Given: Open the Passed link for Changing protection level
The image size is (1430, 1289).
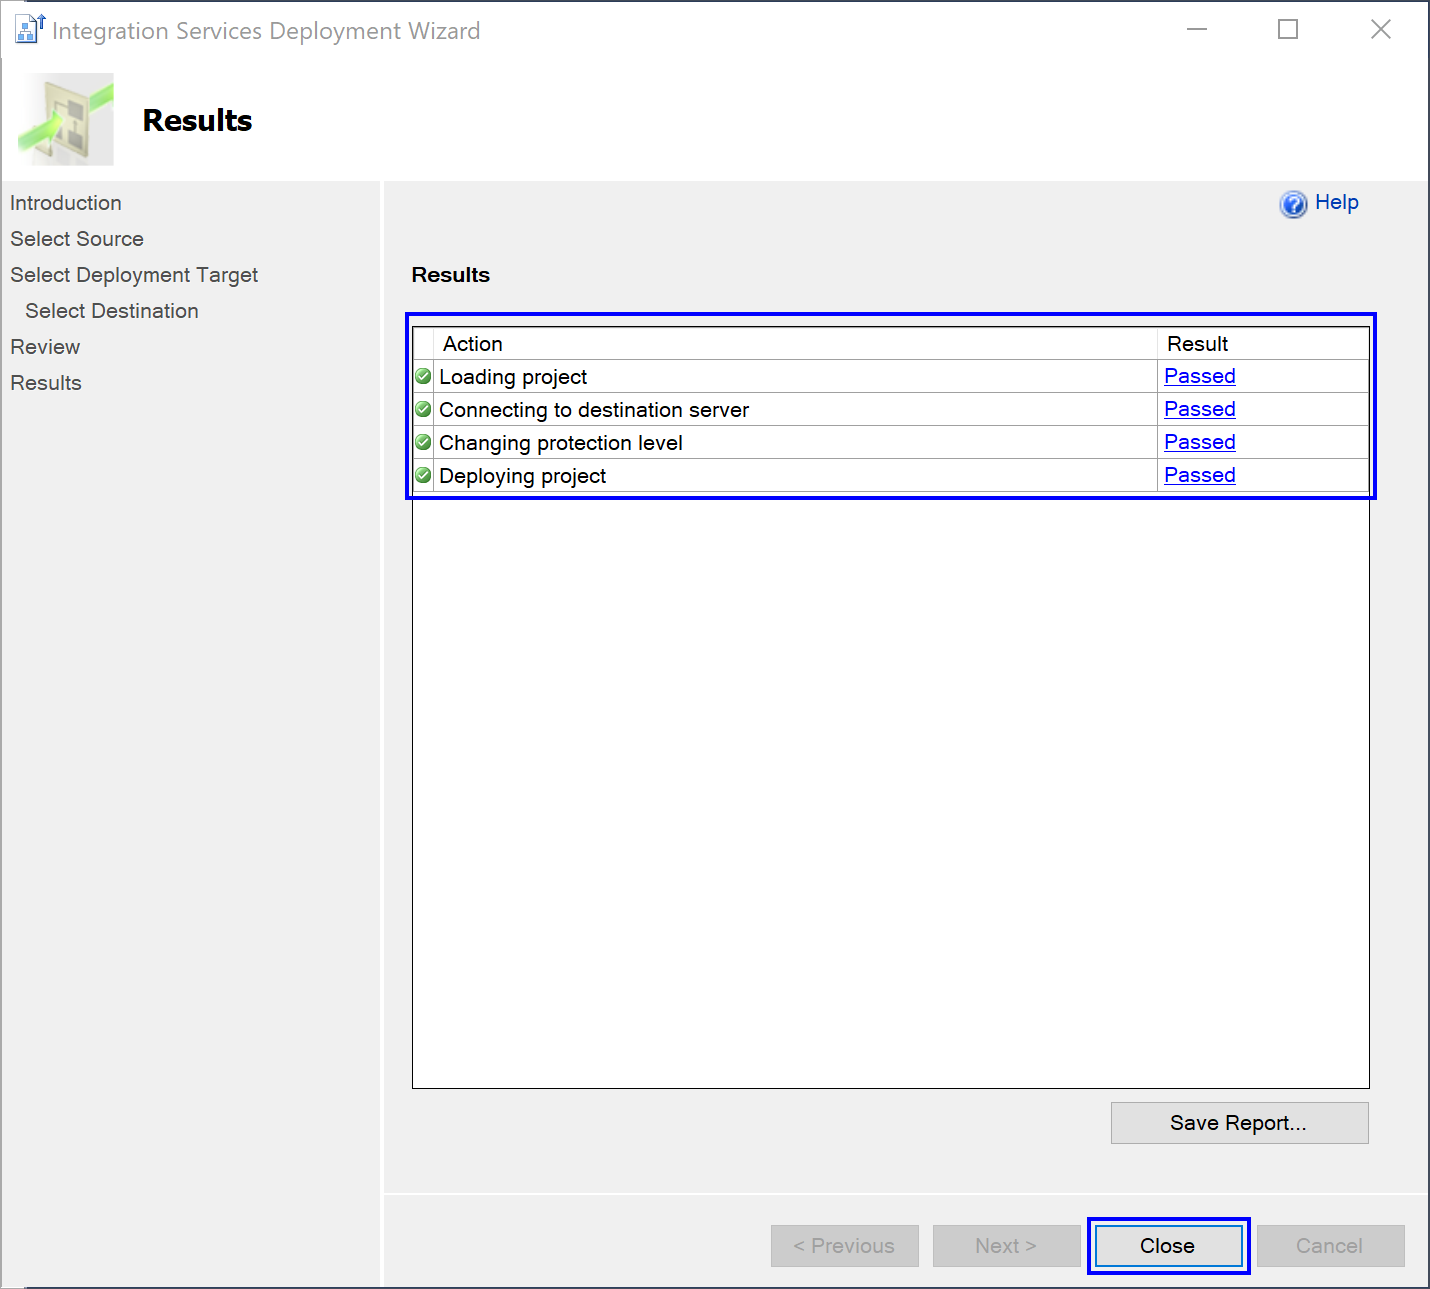Looking at the screenshot, I should click(1199, 442).
